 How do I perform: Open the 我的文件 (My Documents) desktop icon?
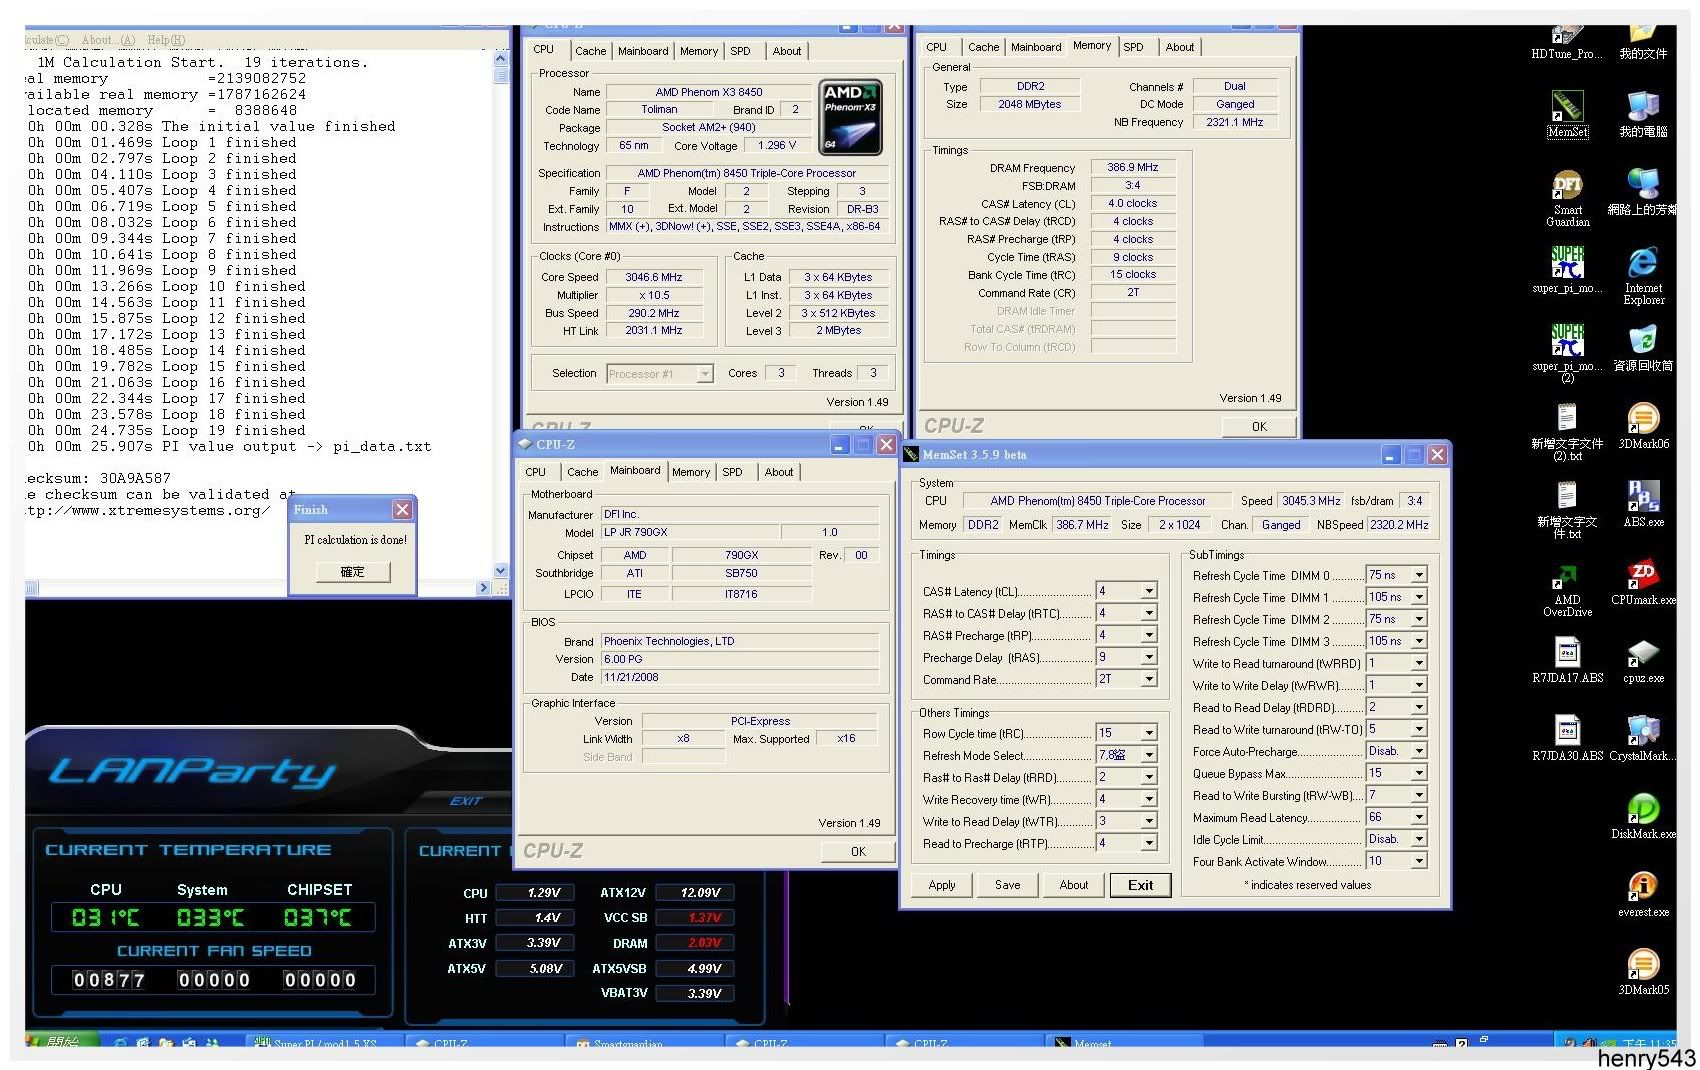coord(1643,42)
